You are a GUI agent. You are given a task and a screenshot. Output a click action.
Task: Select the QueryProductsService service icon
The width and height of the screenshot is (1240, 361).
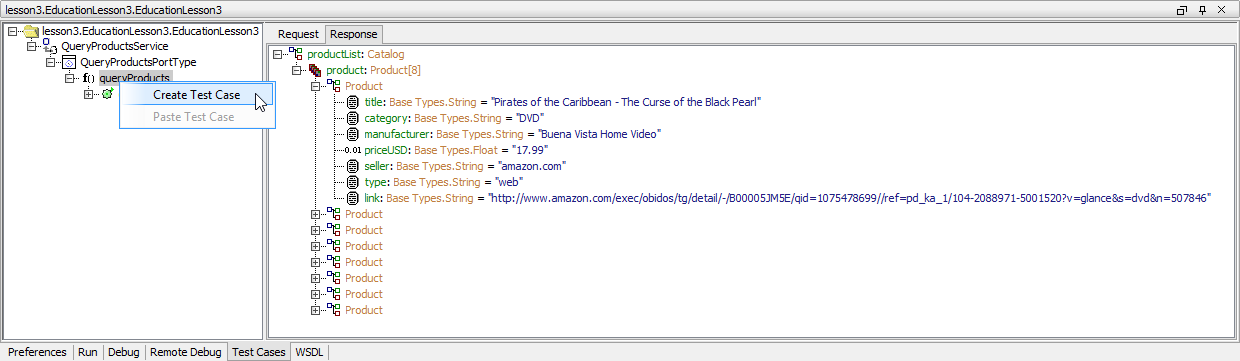pos(49,46)
